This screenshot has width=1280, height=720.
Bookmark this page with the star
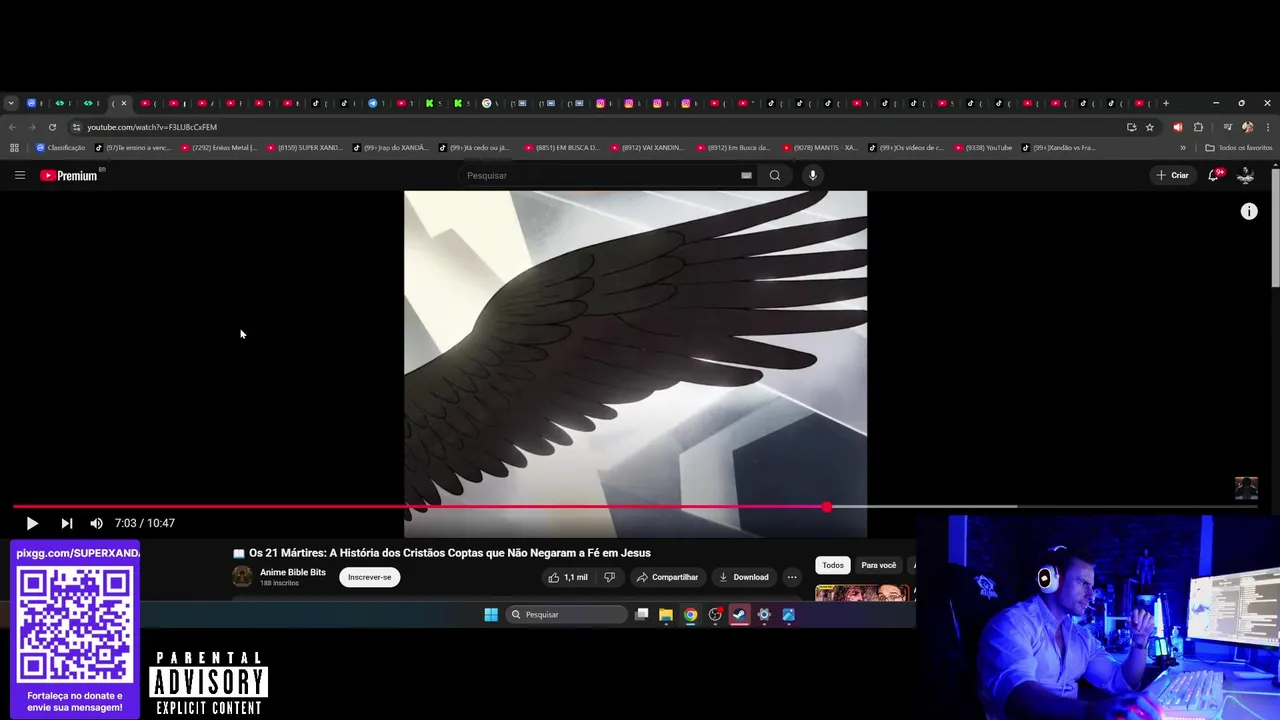pos(1150,127)
